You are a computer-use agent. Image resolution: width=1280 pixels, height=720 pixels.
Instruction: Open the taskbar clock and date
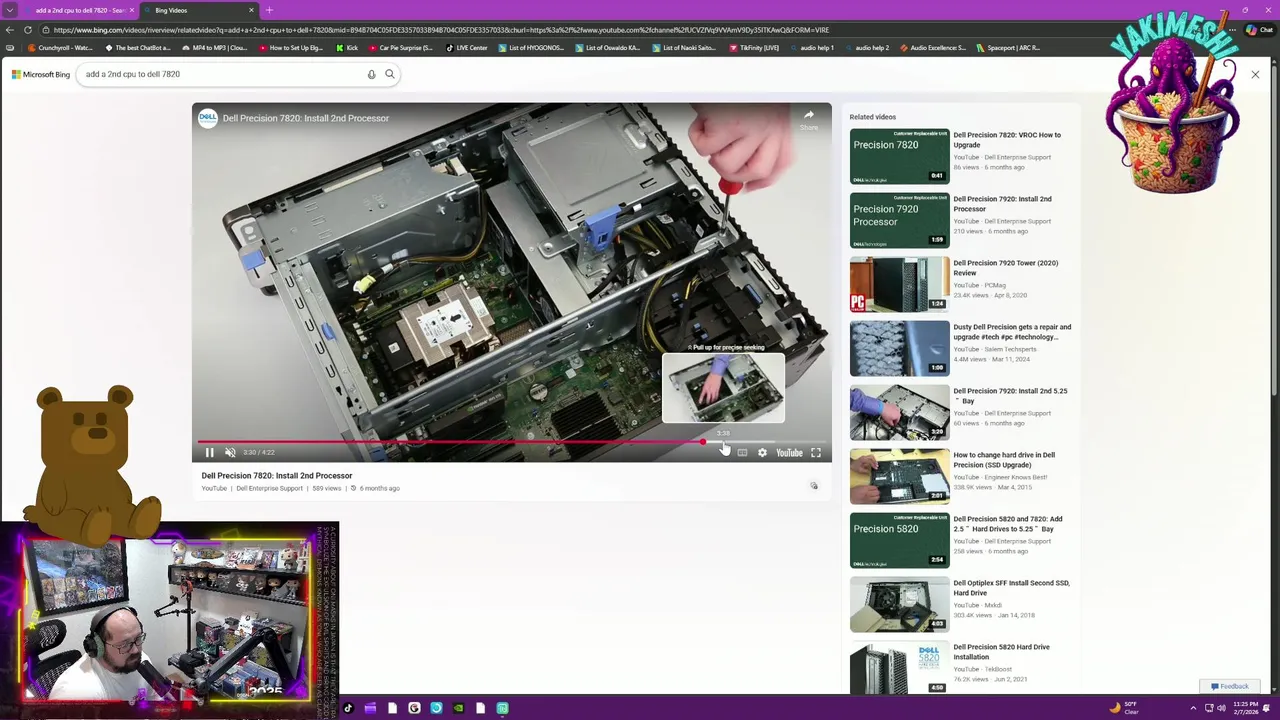tap(1246, 708)
